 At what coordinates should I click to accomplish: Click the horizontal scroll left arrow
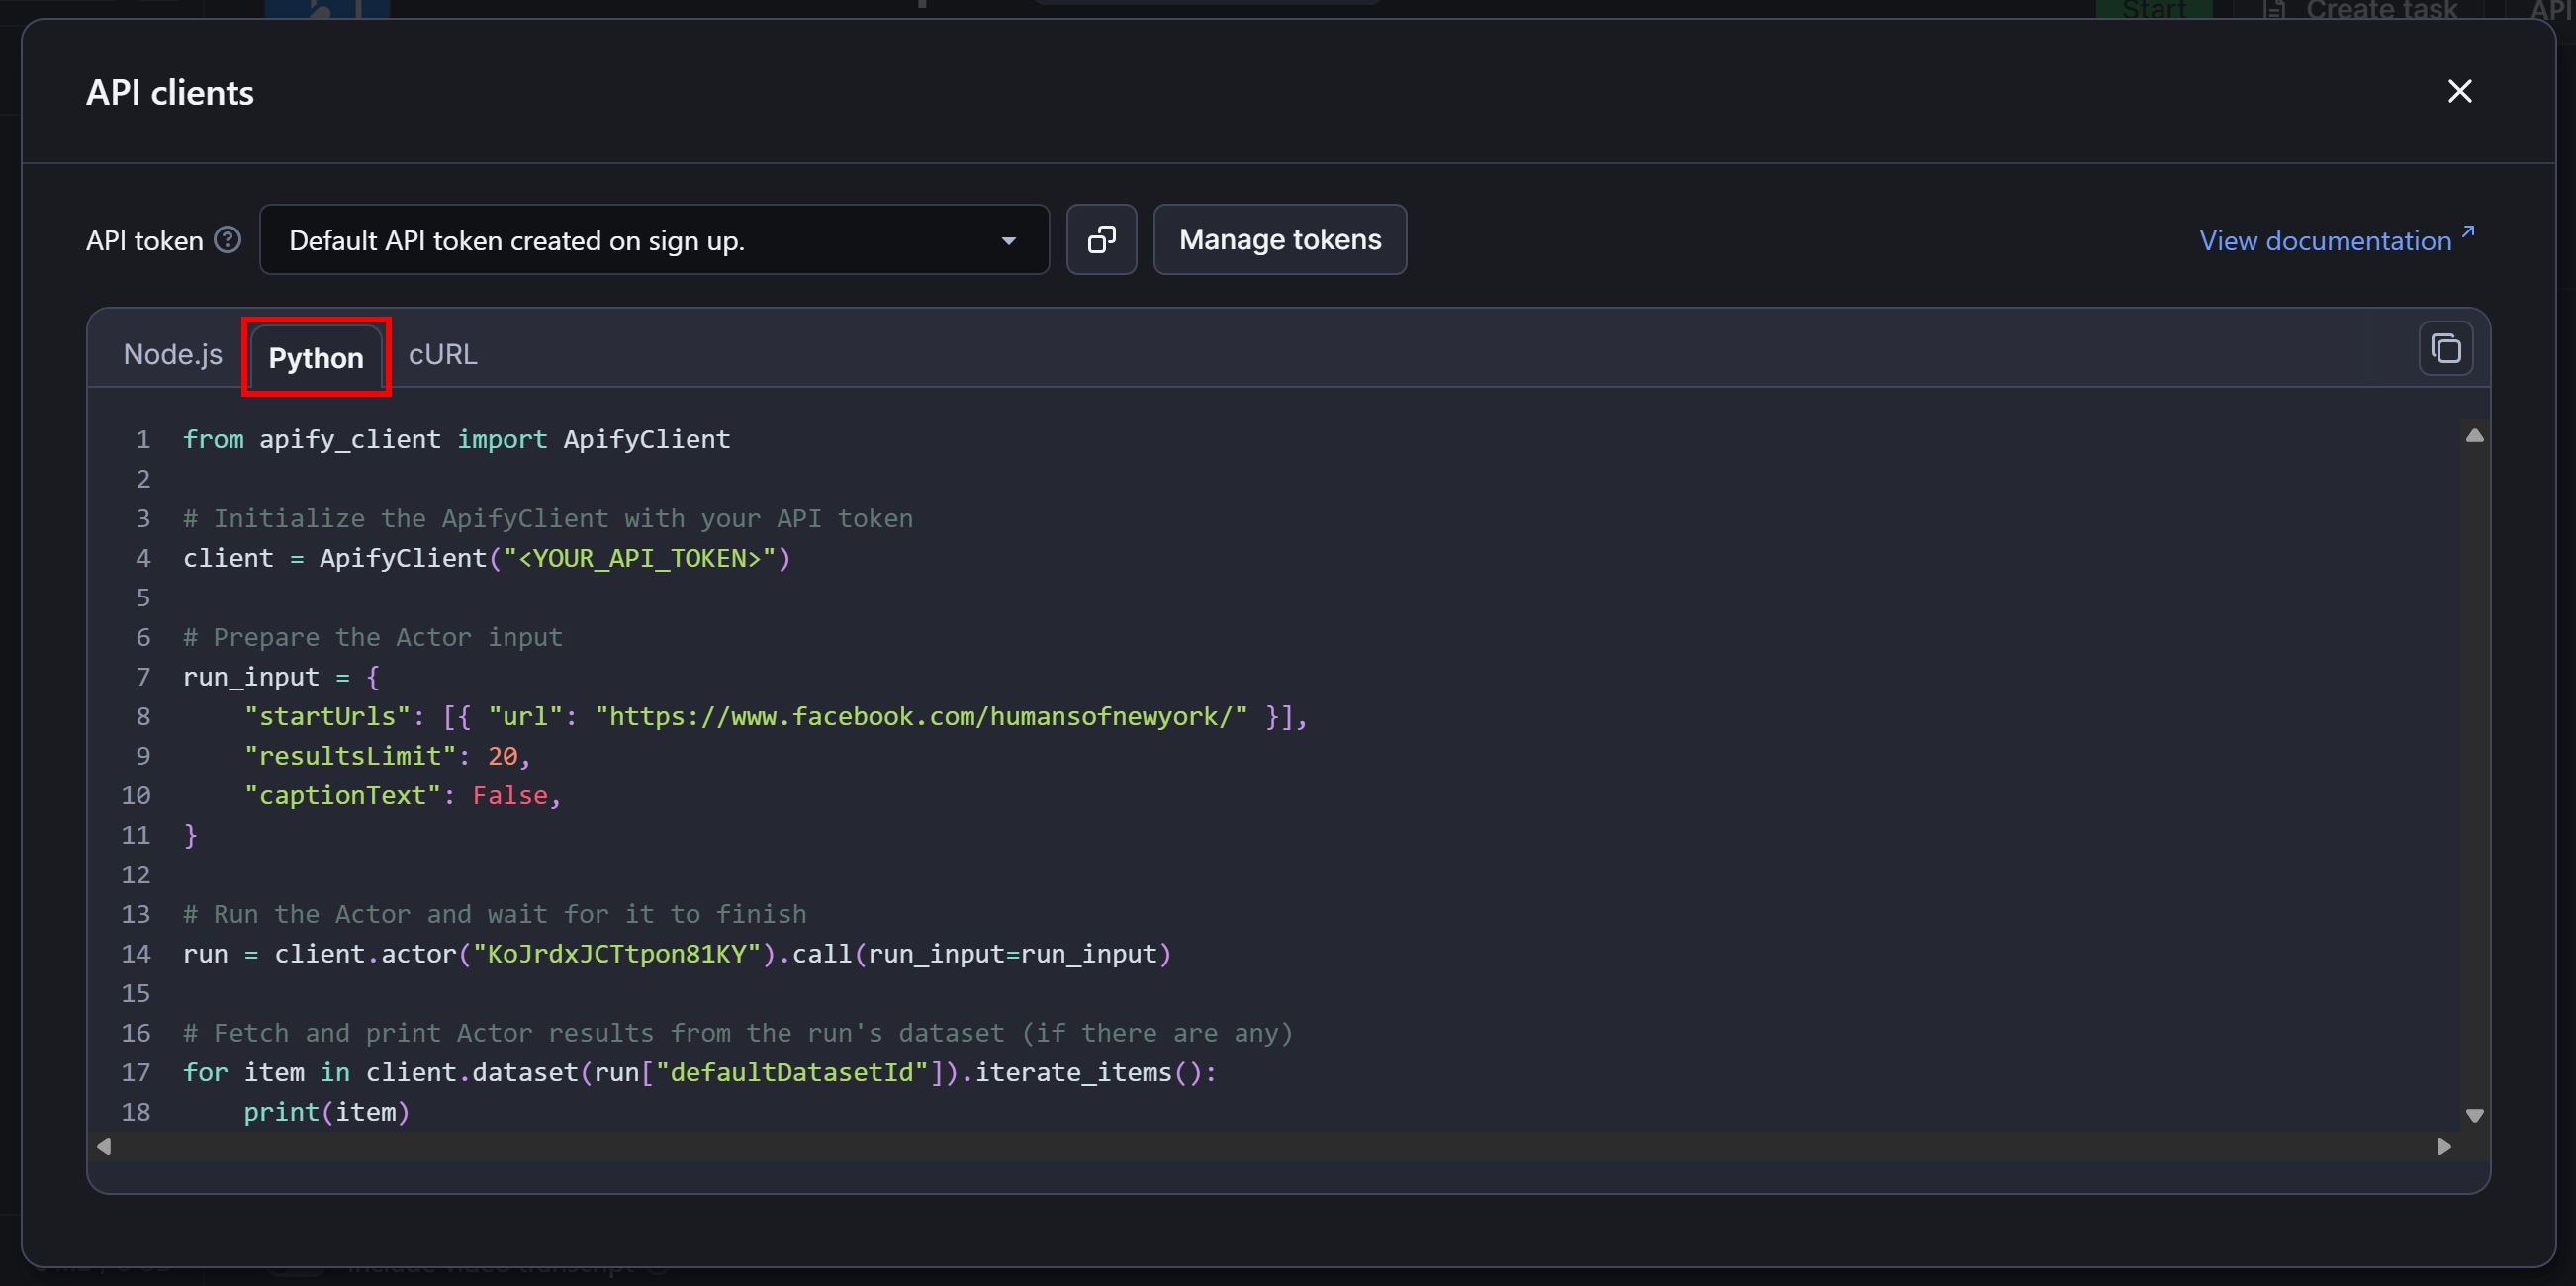click(103, 1147)
